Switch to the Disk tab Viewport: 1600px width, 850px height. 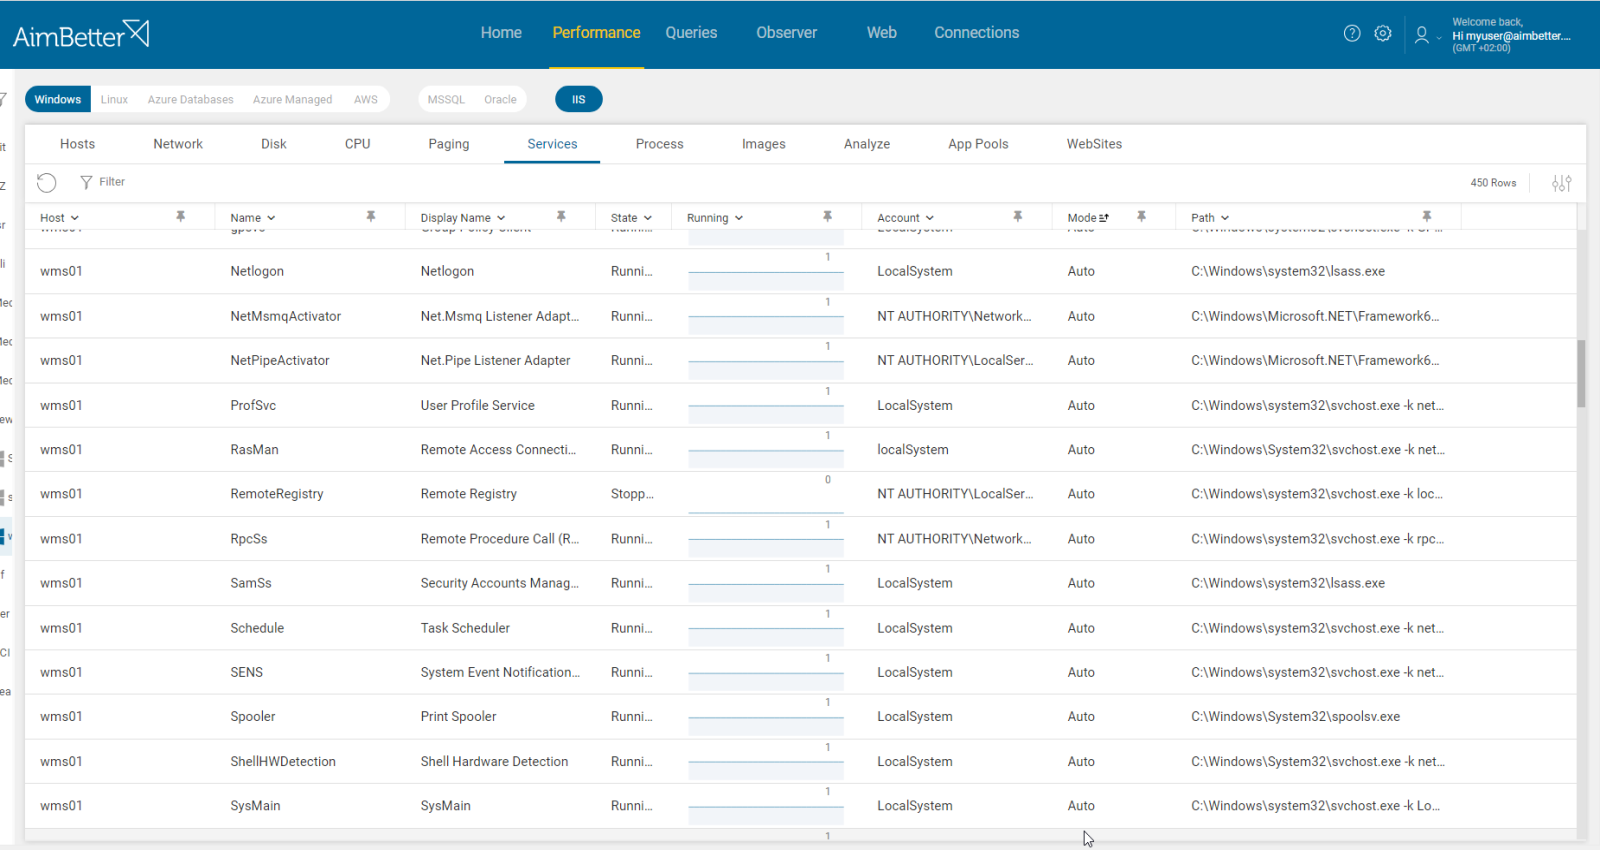(274, 144)
